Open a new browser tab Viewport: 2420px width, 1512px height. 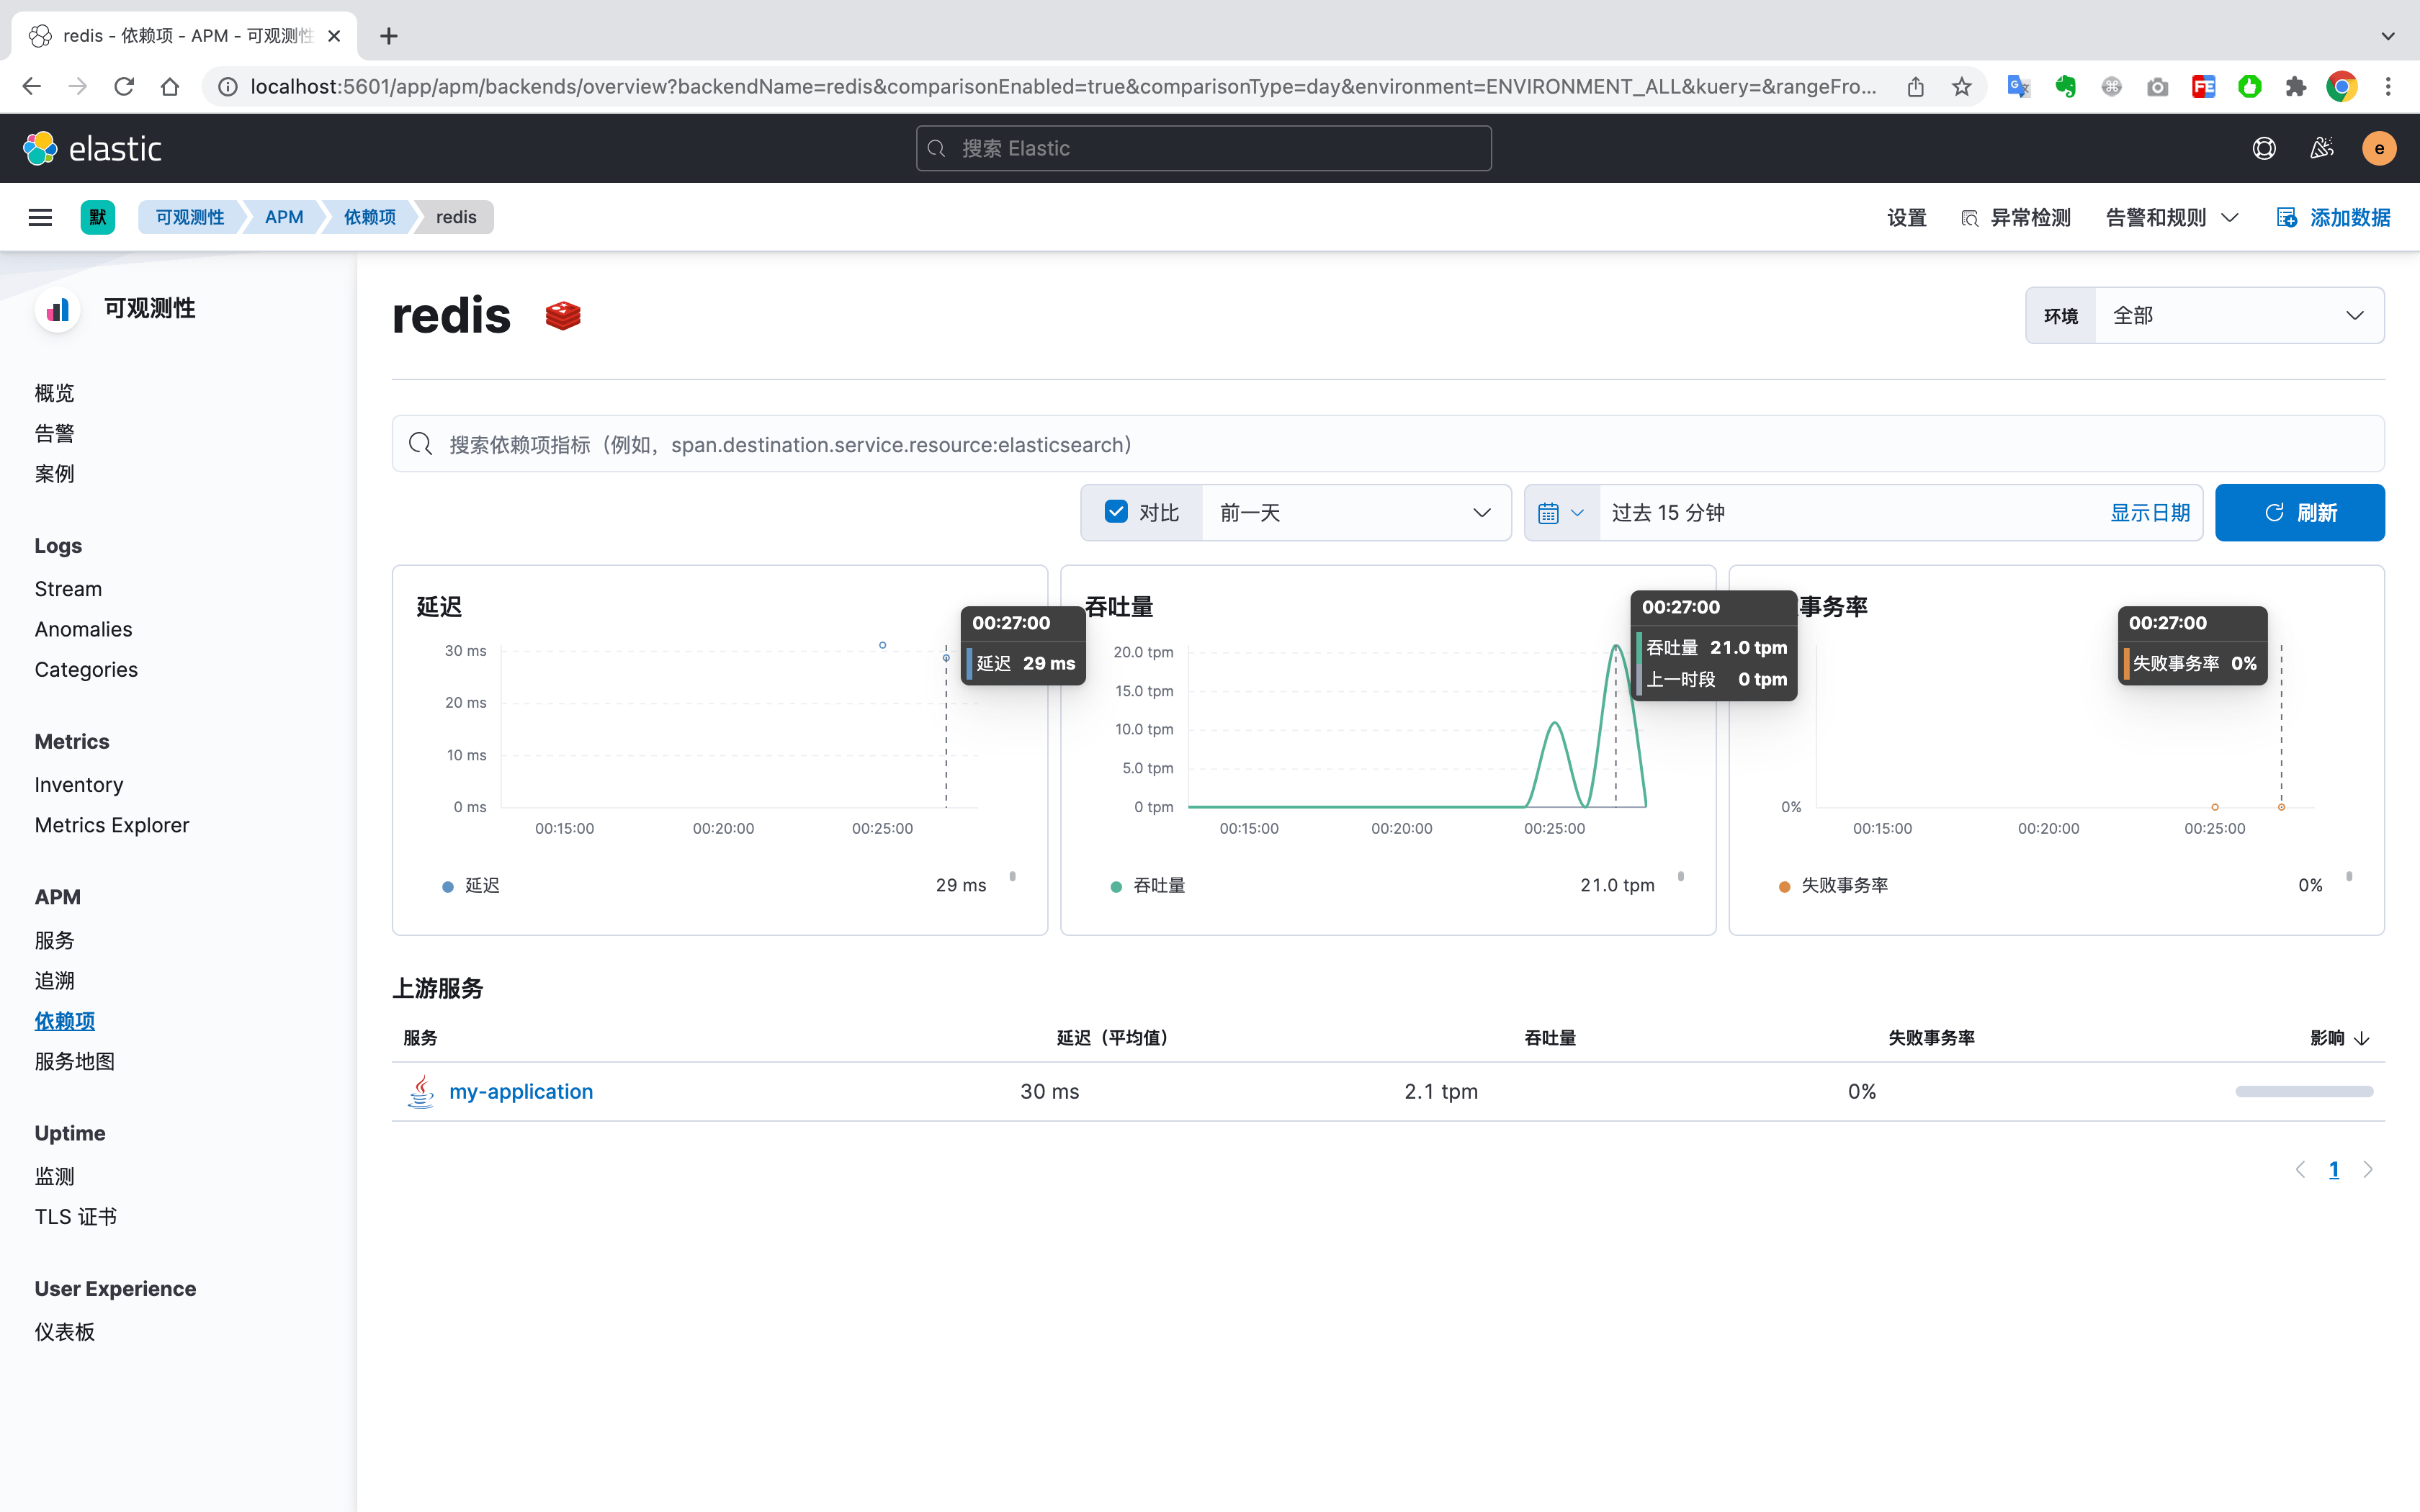[x=389, y=36]
